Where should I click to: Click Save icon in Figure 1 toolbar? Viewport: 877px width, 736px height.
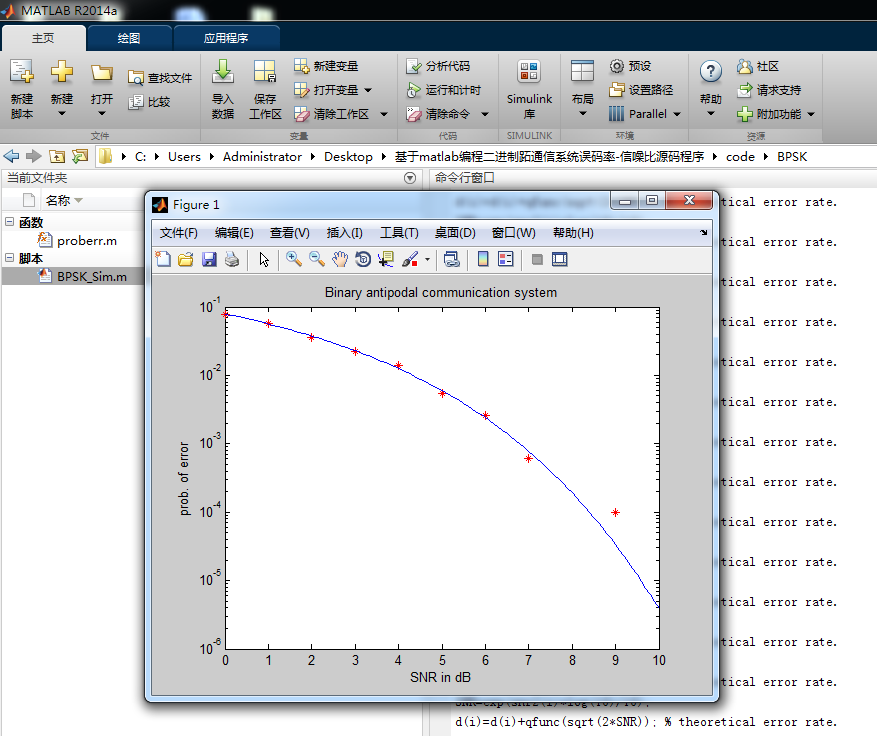pos(209,259)
